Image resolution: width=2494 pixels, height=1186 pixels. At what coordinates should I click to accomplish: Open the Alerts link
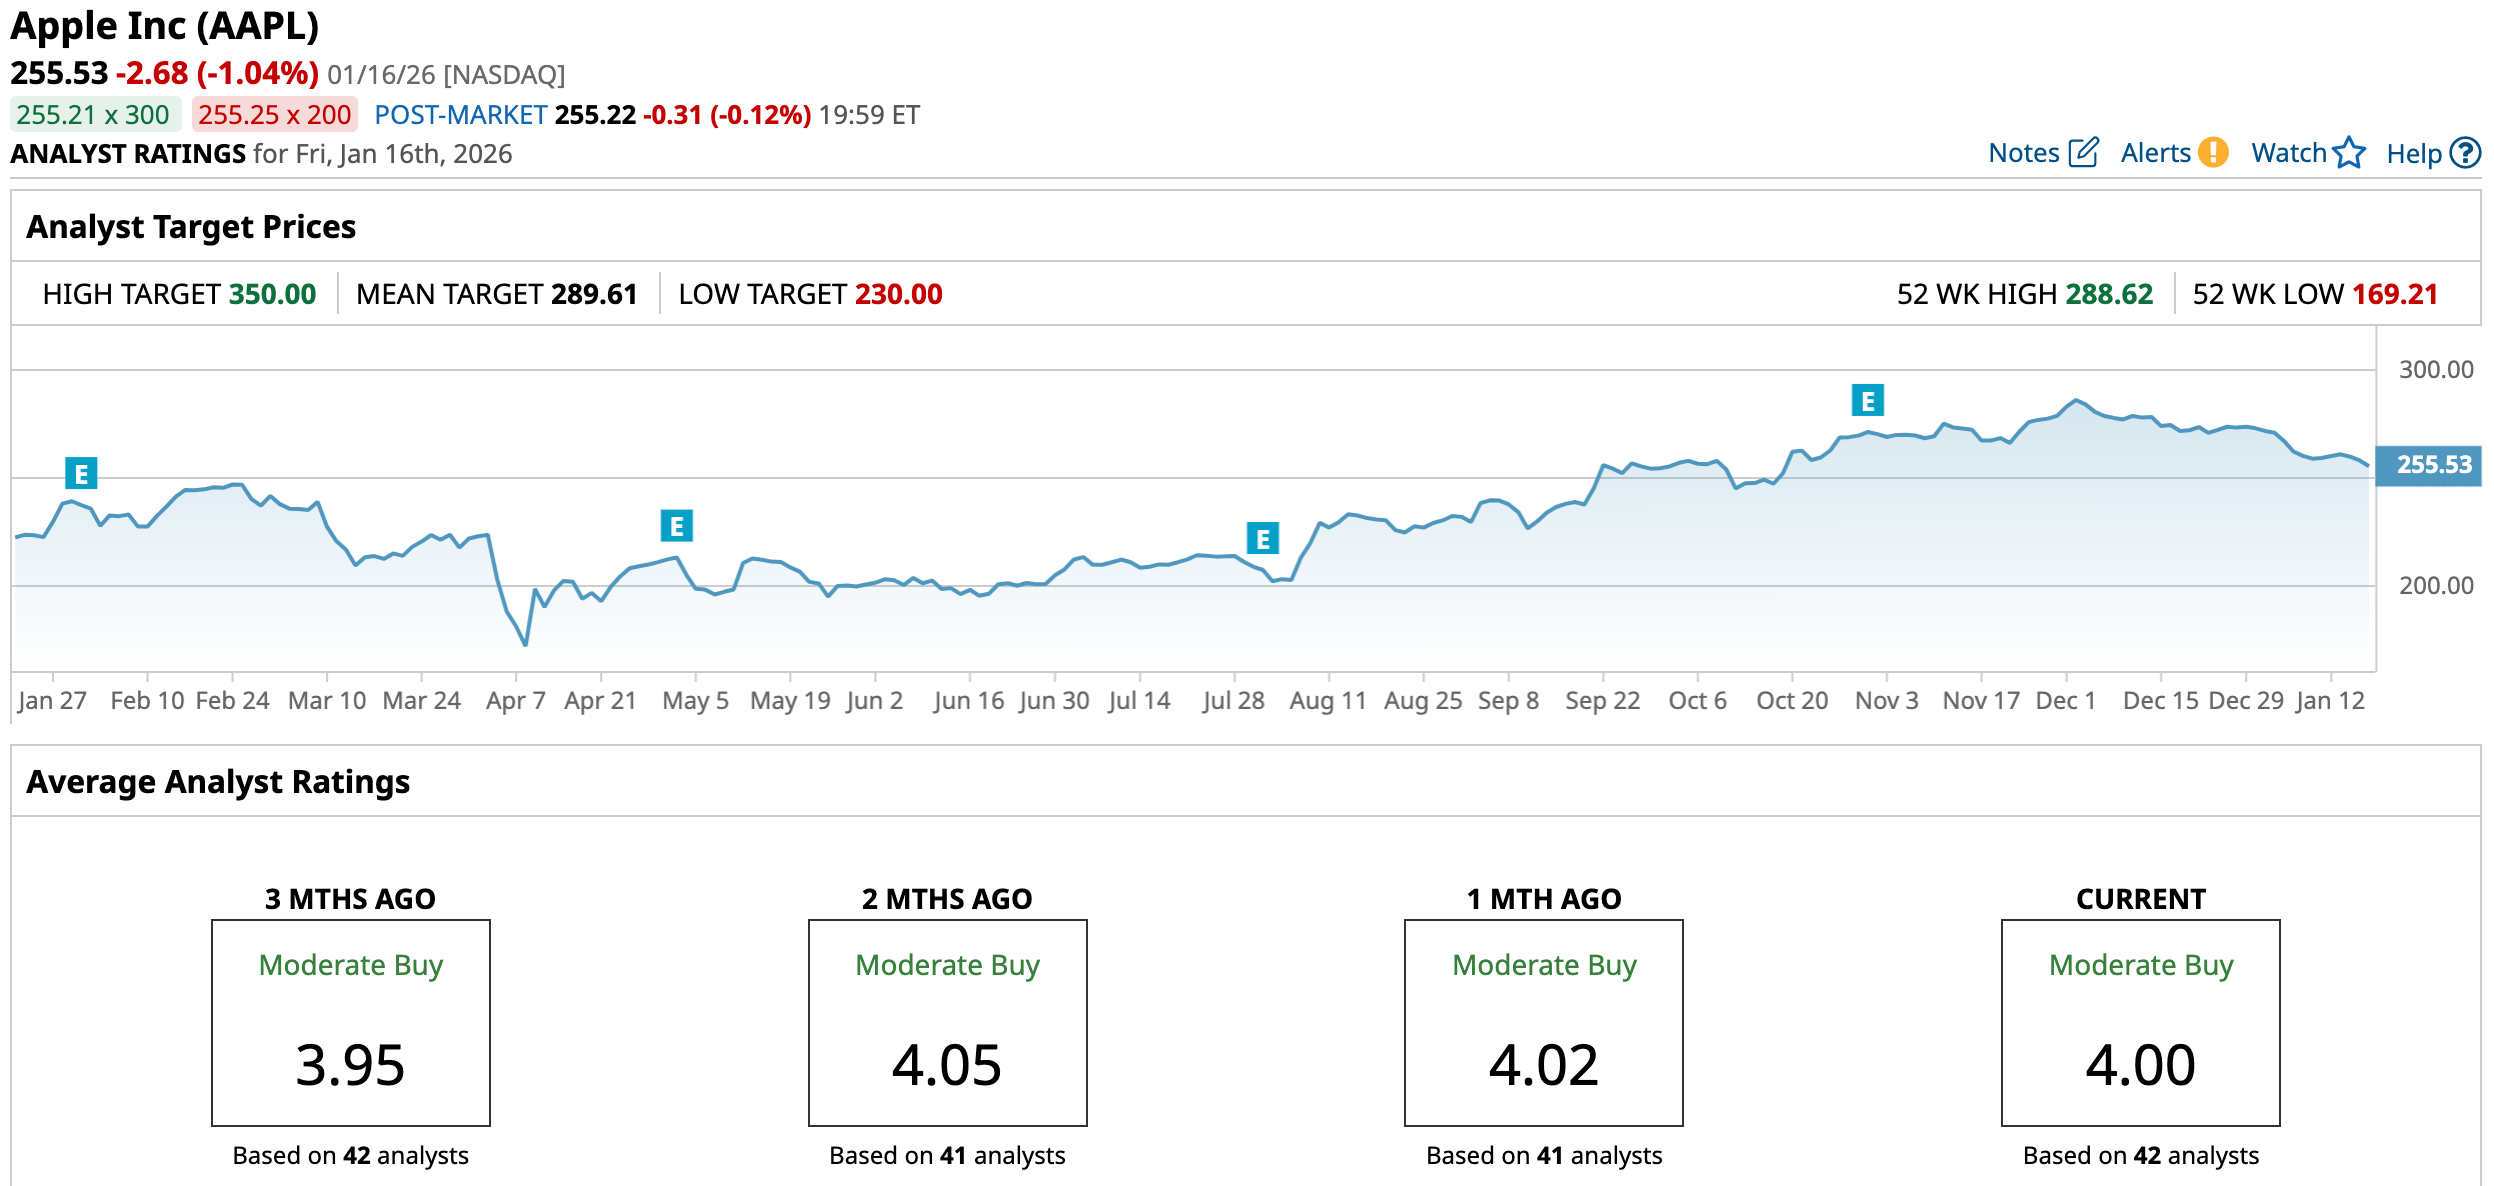(x=2155, y=153)
